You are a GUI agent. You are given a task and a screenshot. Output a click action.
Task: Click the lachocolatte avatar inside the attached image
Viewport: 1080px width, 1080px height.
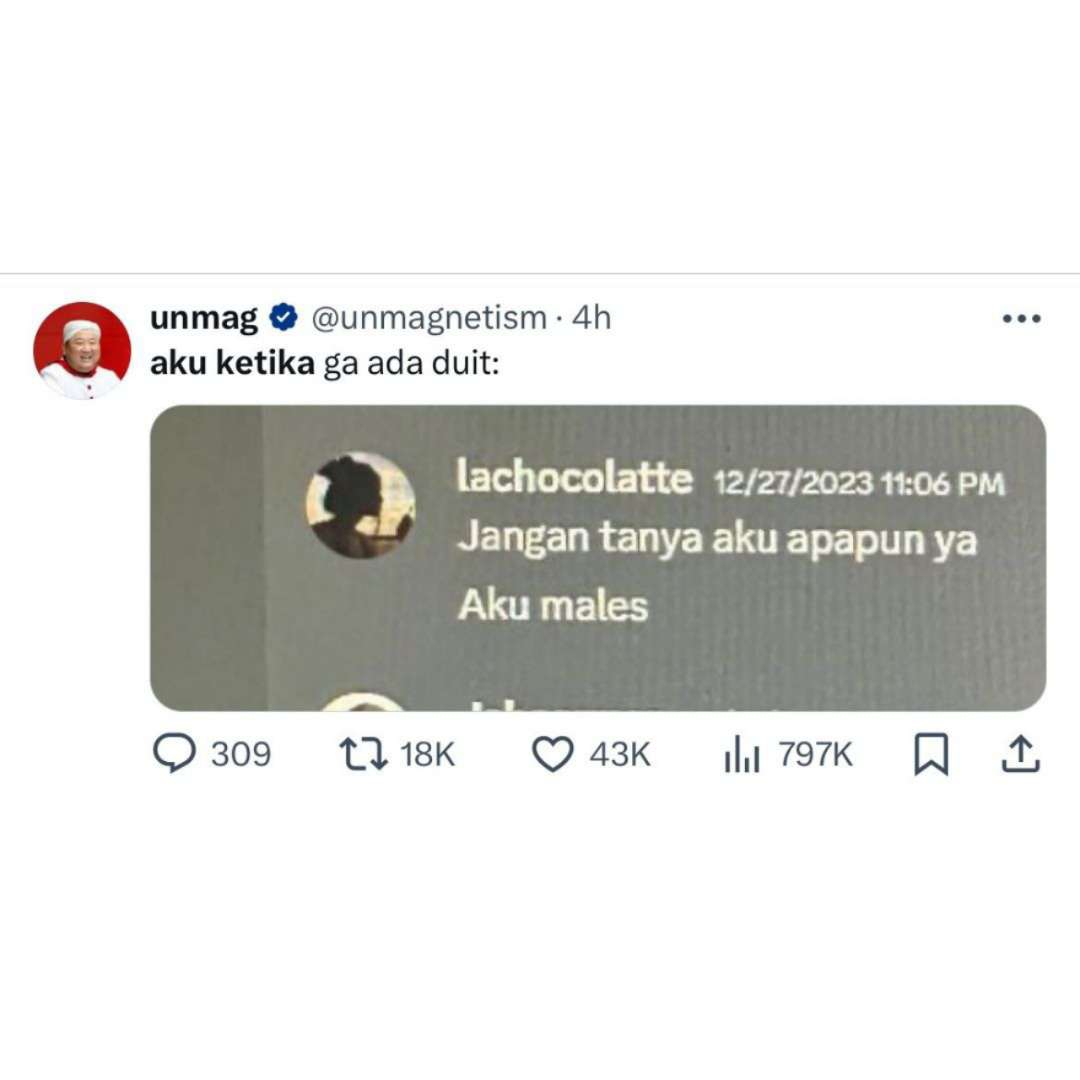pos(360,504)
